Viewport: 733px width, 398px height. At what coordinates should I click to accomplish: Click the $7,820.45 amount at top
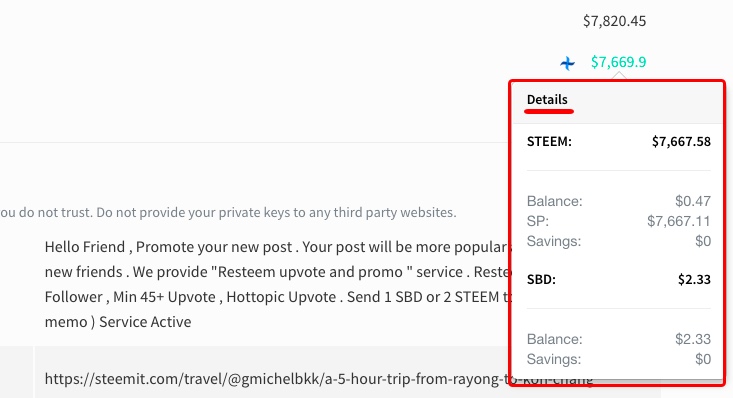(614, 21)
